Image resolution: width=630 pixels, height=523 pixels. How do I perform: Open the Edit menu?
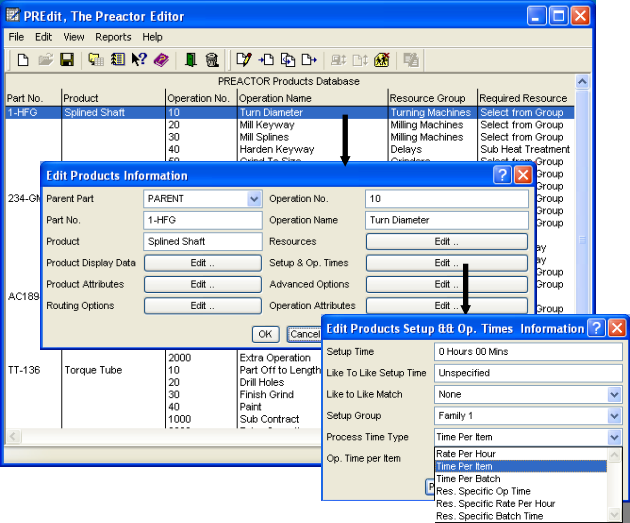43,37
